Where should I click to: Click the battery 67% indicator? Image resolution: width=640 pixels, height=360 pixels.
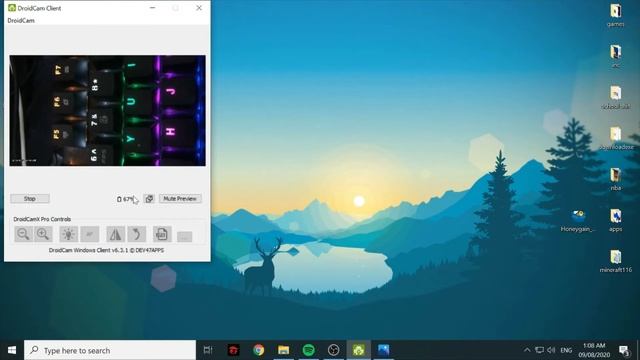[125, 199]
